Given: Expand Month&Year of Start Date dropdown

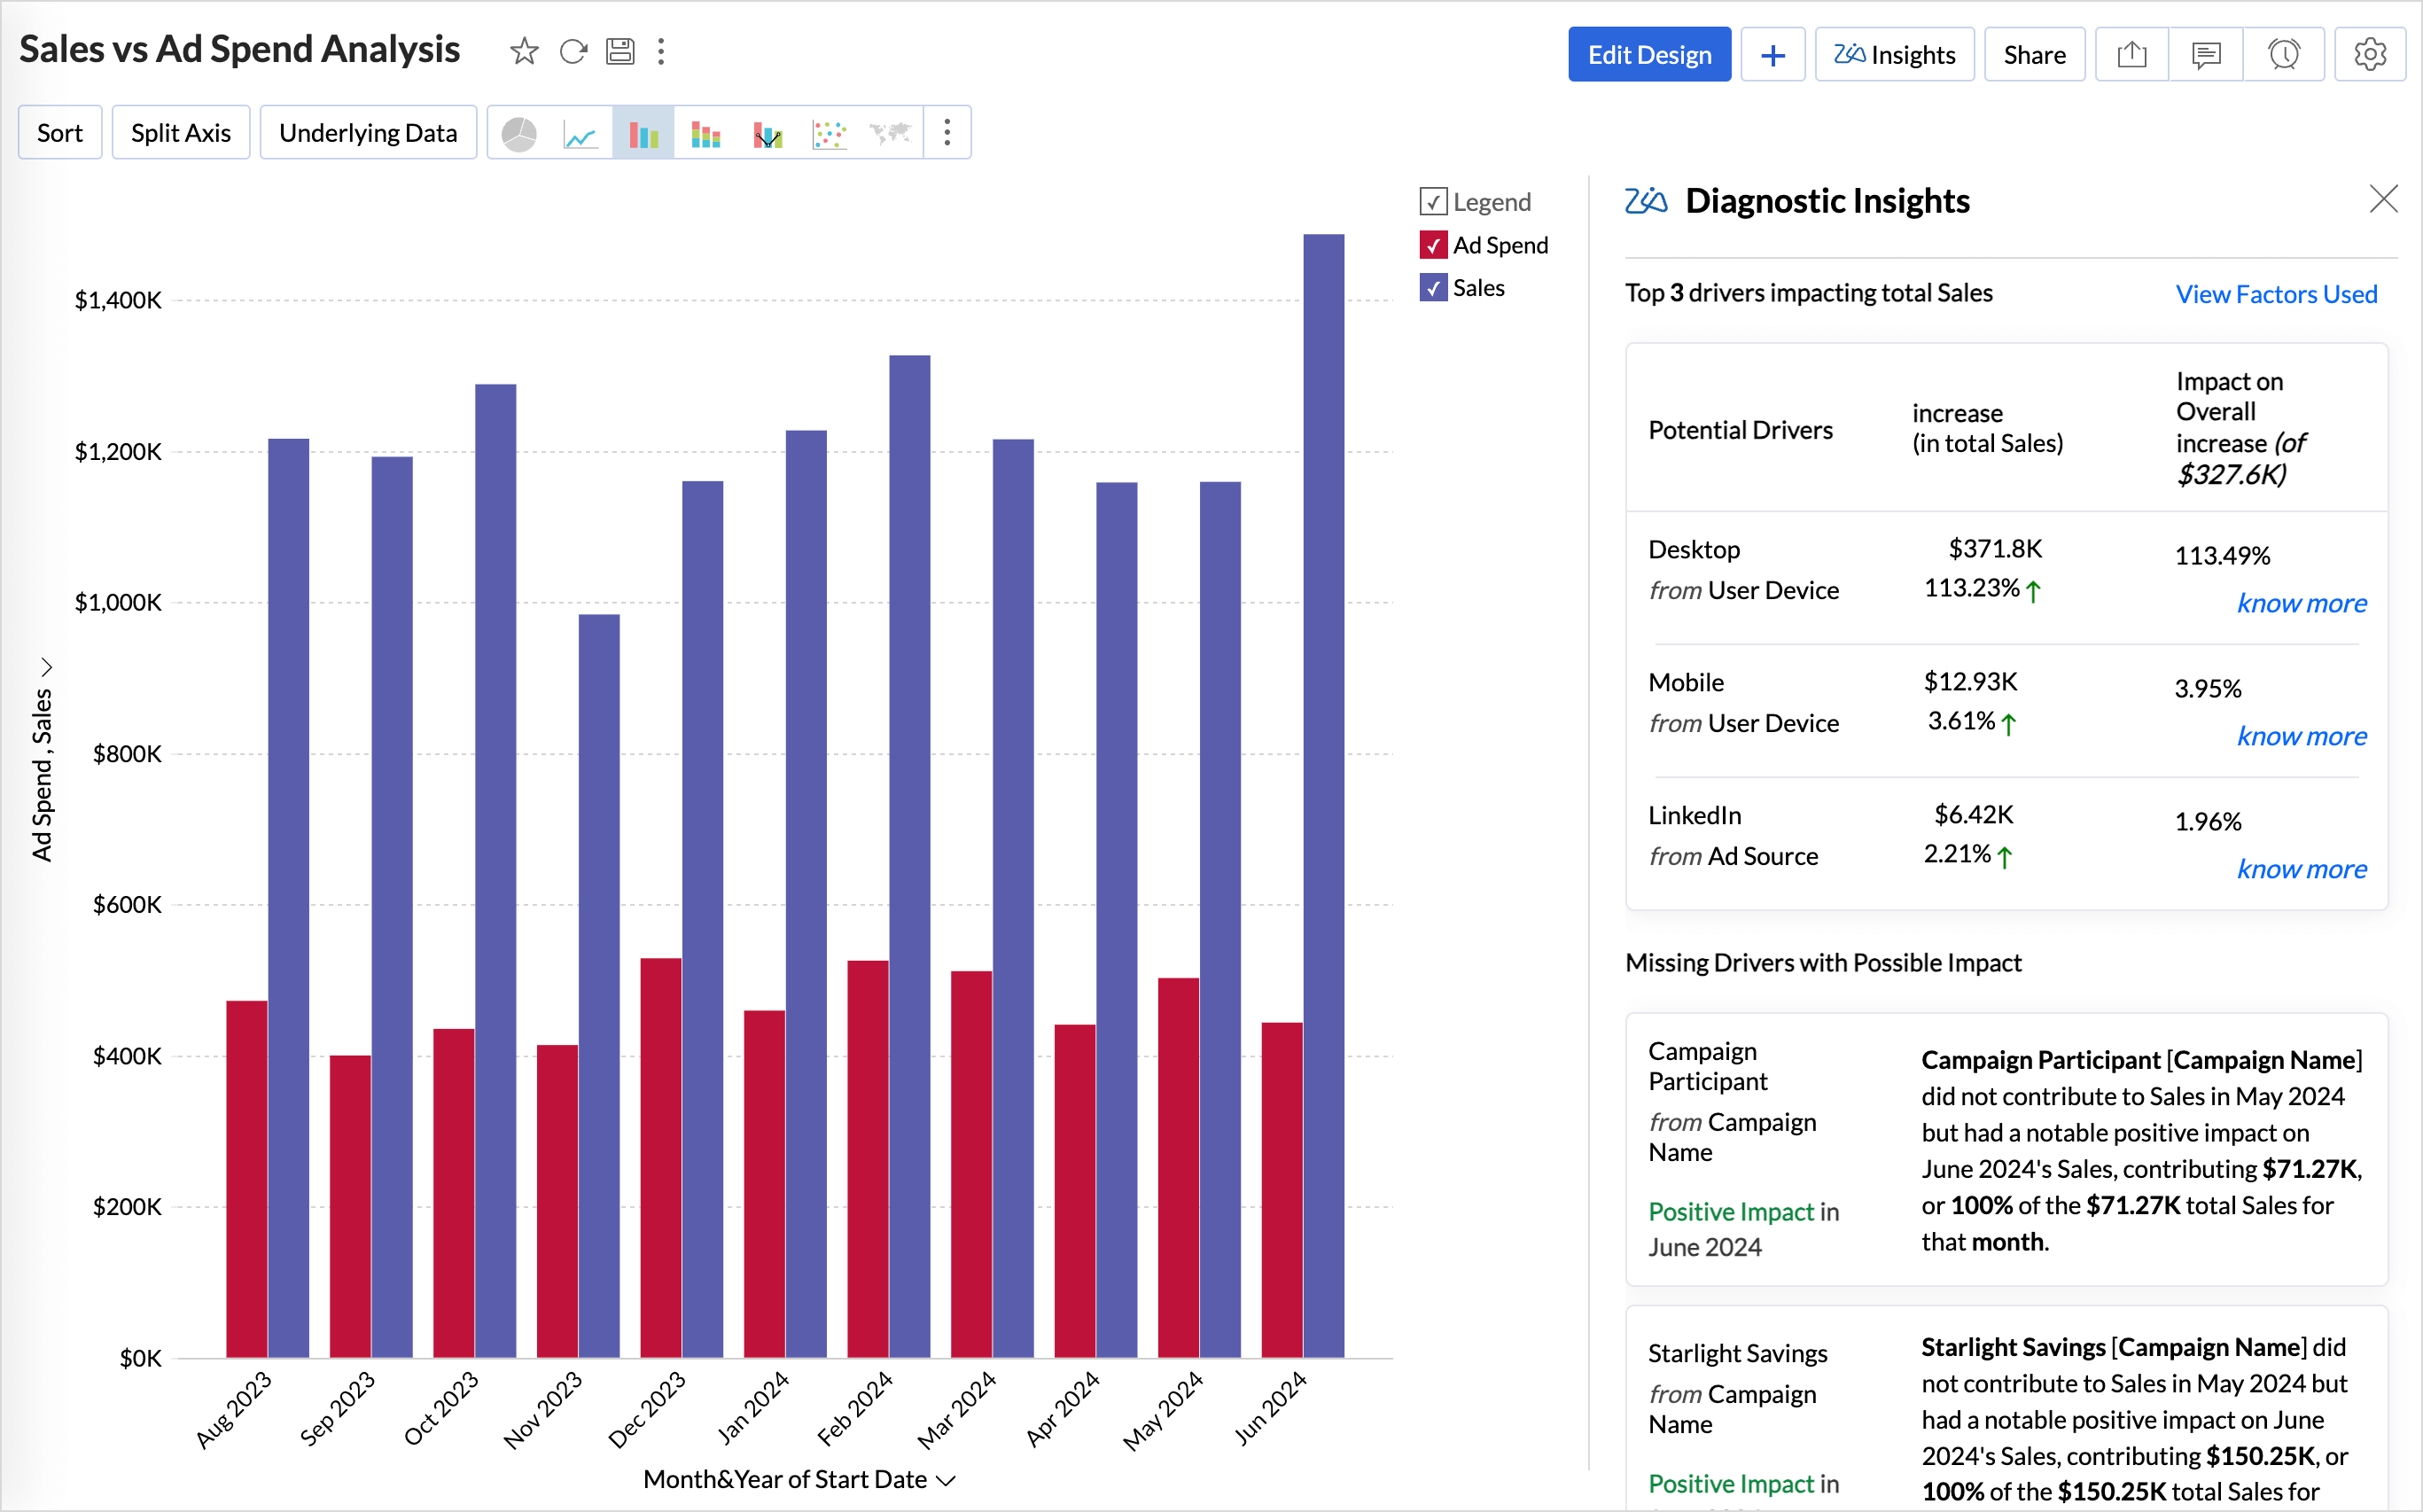Looking at the screenshot, I should point(947,1480).
